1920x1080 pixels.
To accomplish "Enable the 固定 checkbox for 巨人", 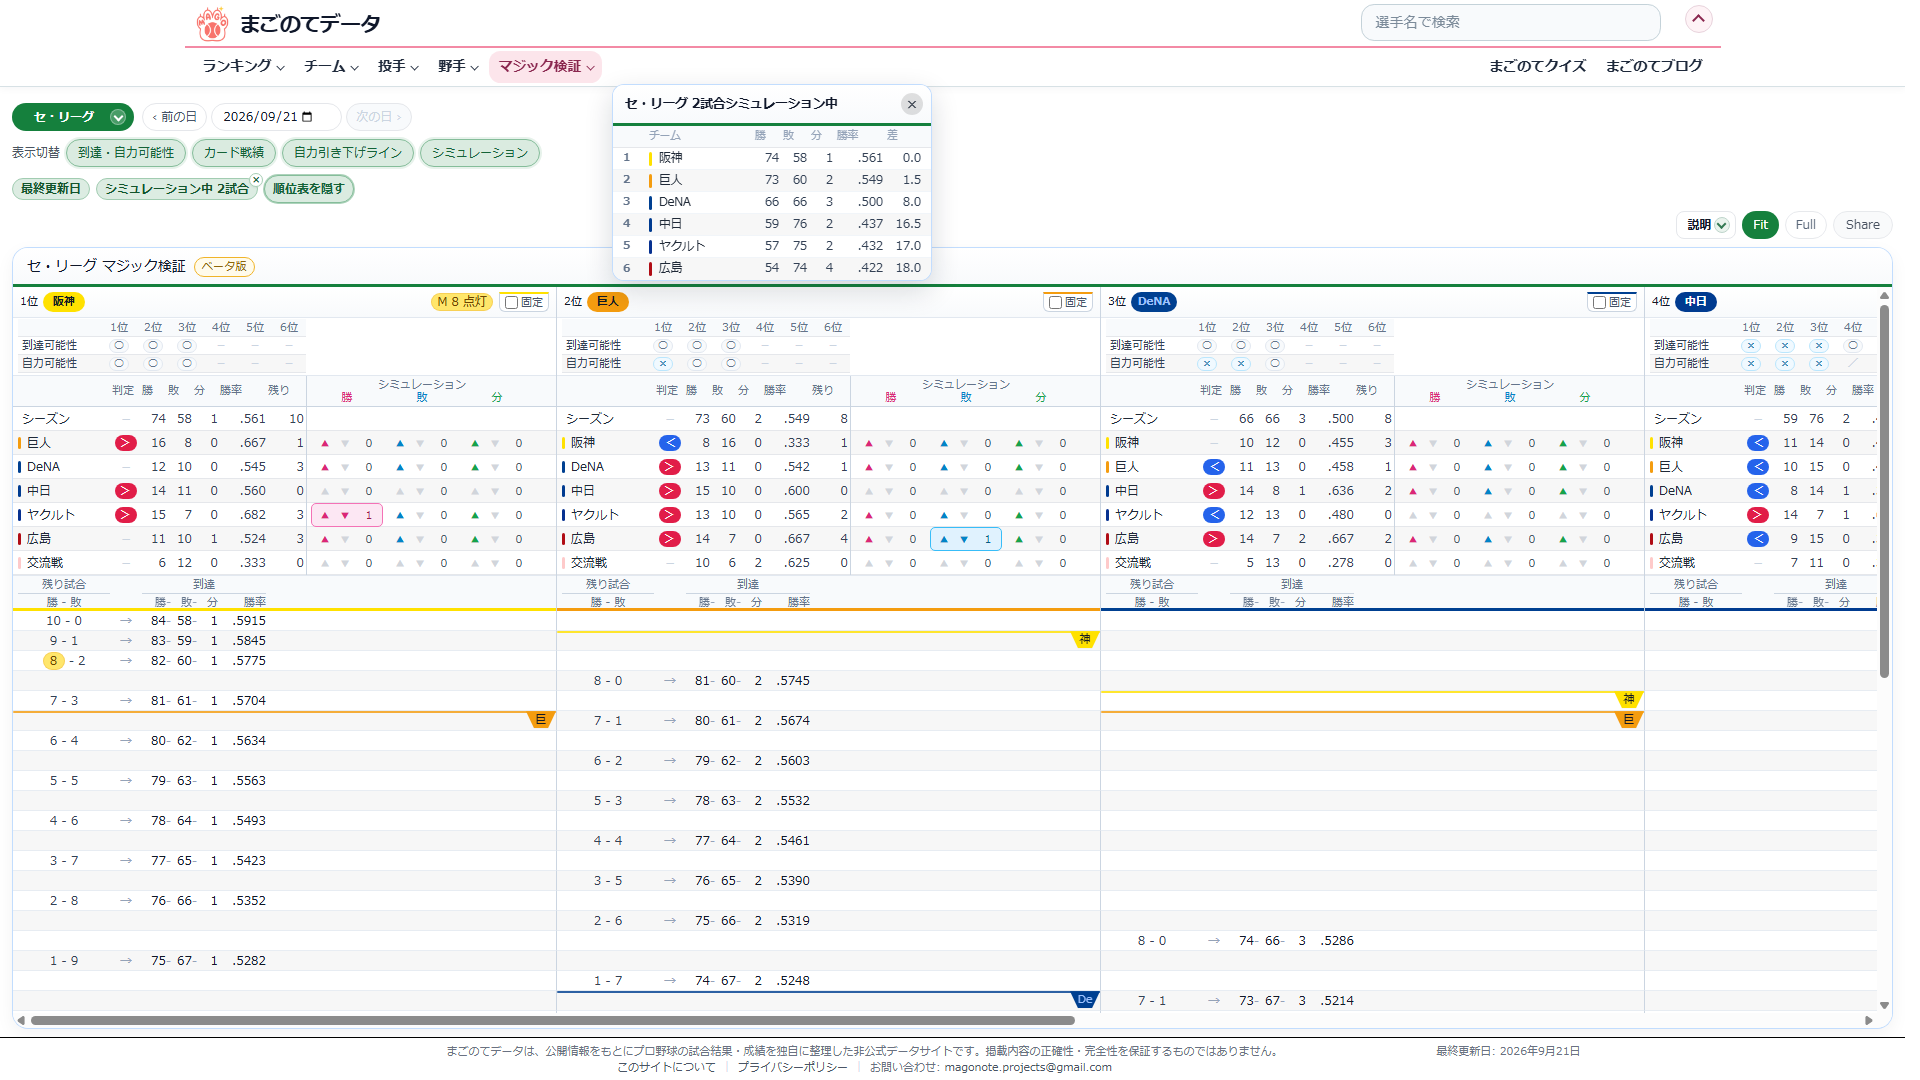I will tap(1056, 302).
